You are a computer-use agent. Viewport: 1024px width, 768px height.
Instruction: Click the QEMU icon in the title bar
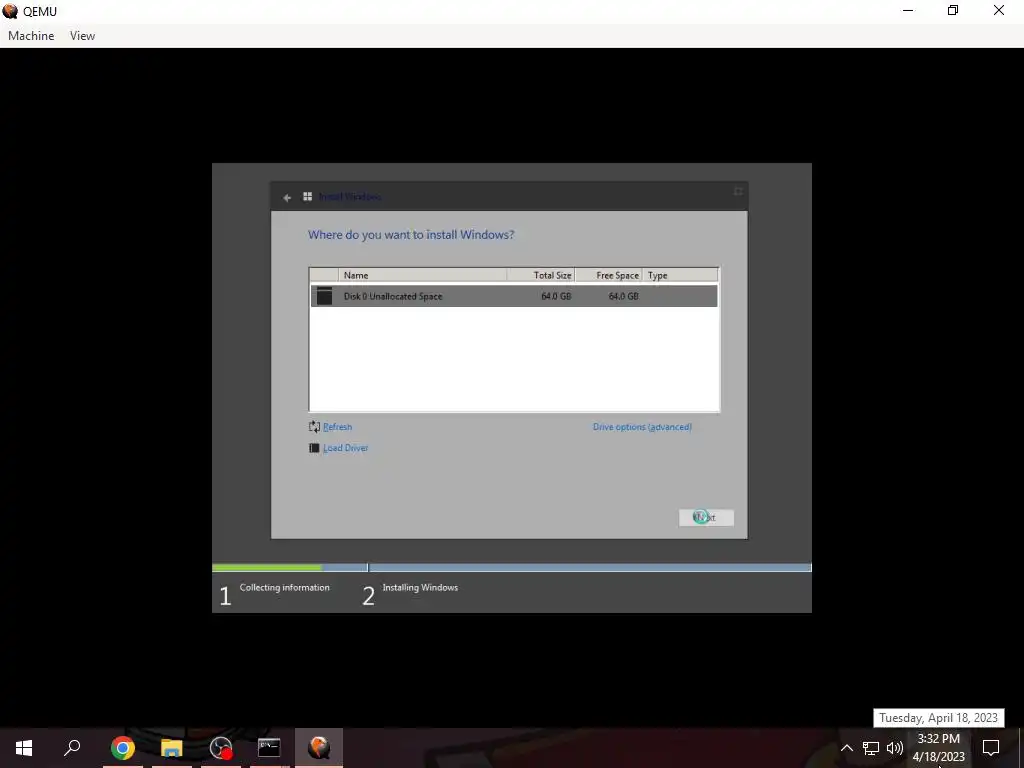tap(10, 11)
